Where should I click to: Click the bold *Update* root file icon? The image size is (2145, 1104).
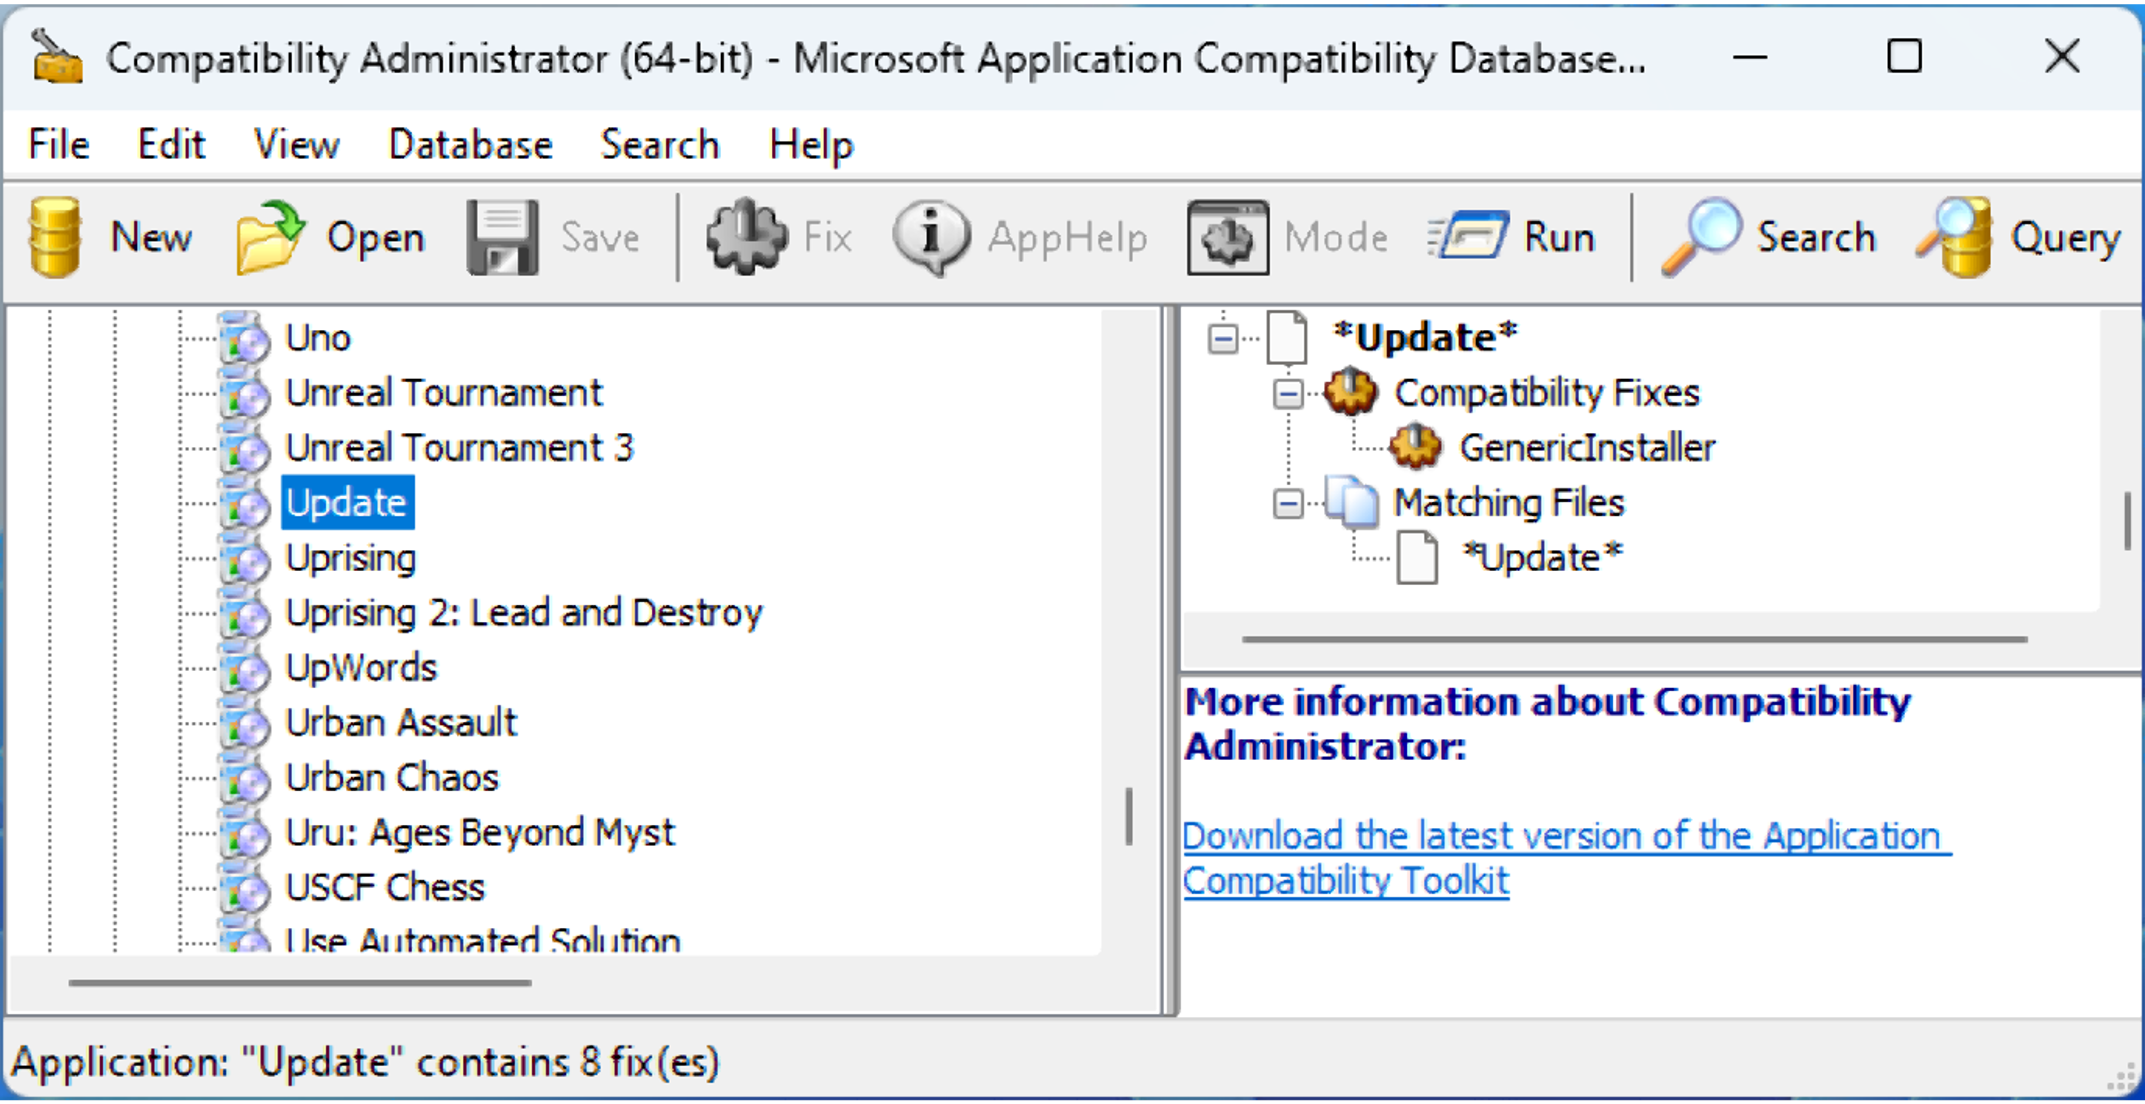click(1287, 337)
